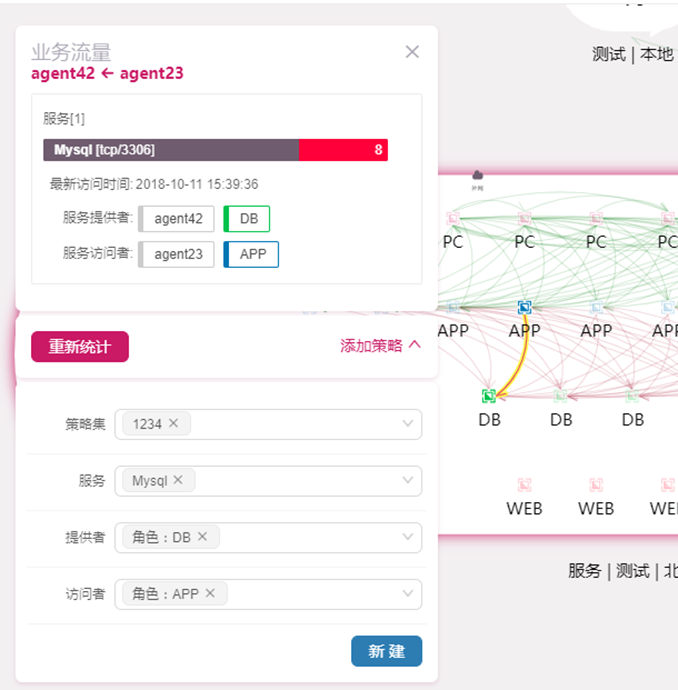This screenshot has width=678, height=690.
Task: Close the 业务流量 panel
Action: (412, 52)
